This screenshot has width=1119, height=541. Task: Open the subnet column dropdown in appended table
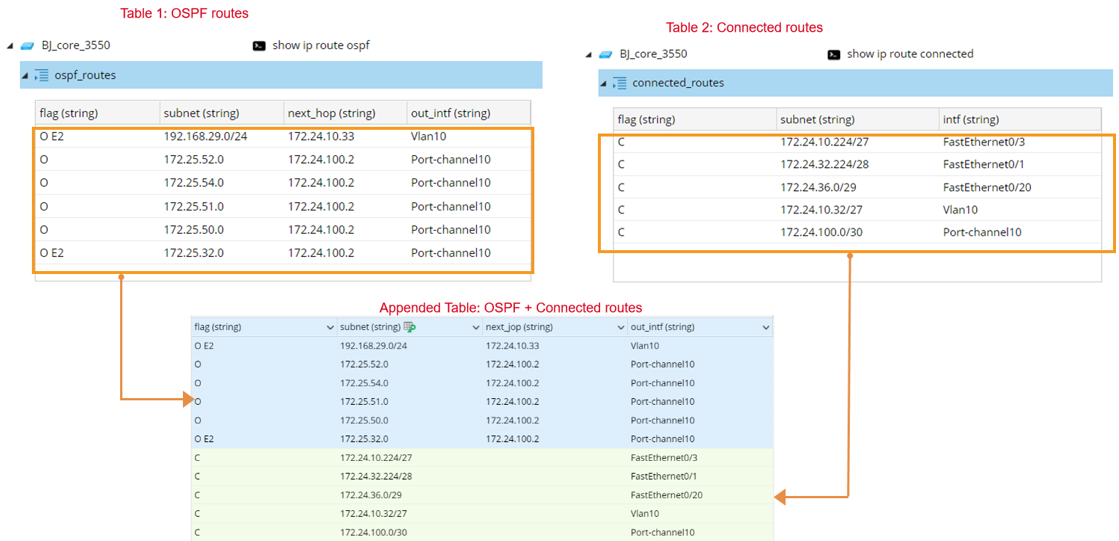coord(475,328)
